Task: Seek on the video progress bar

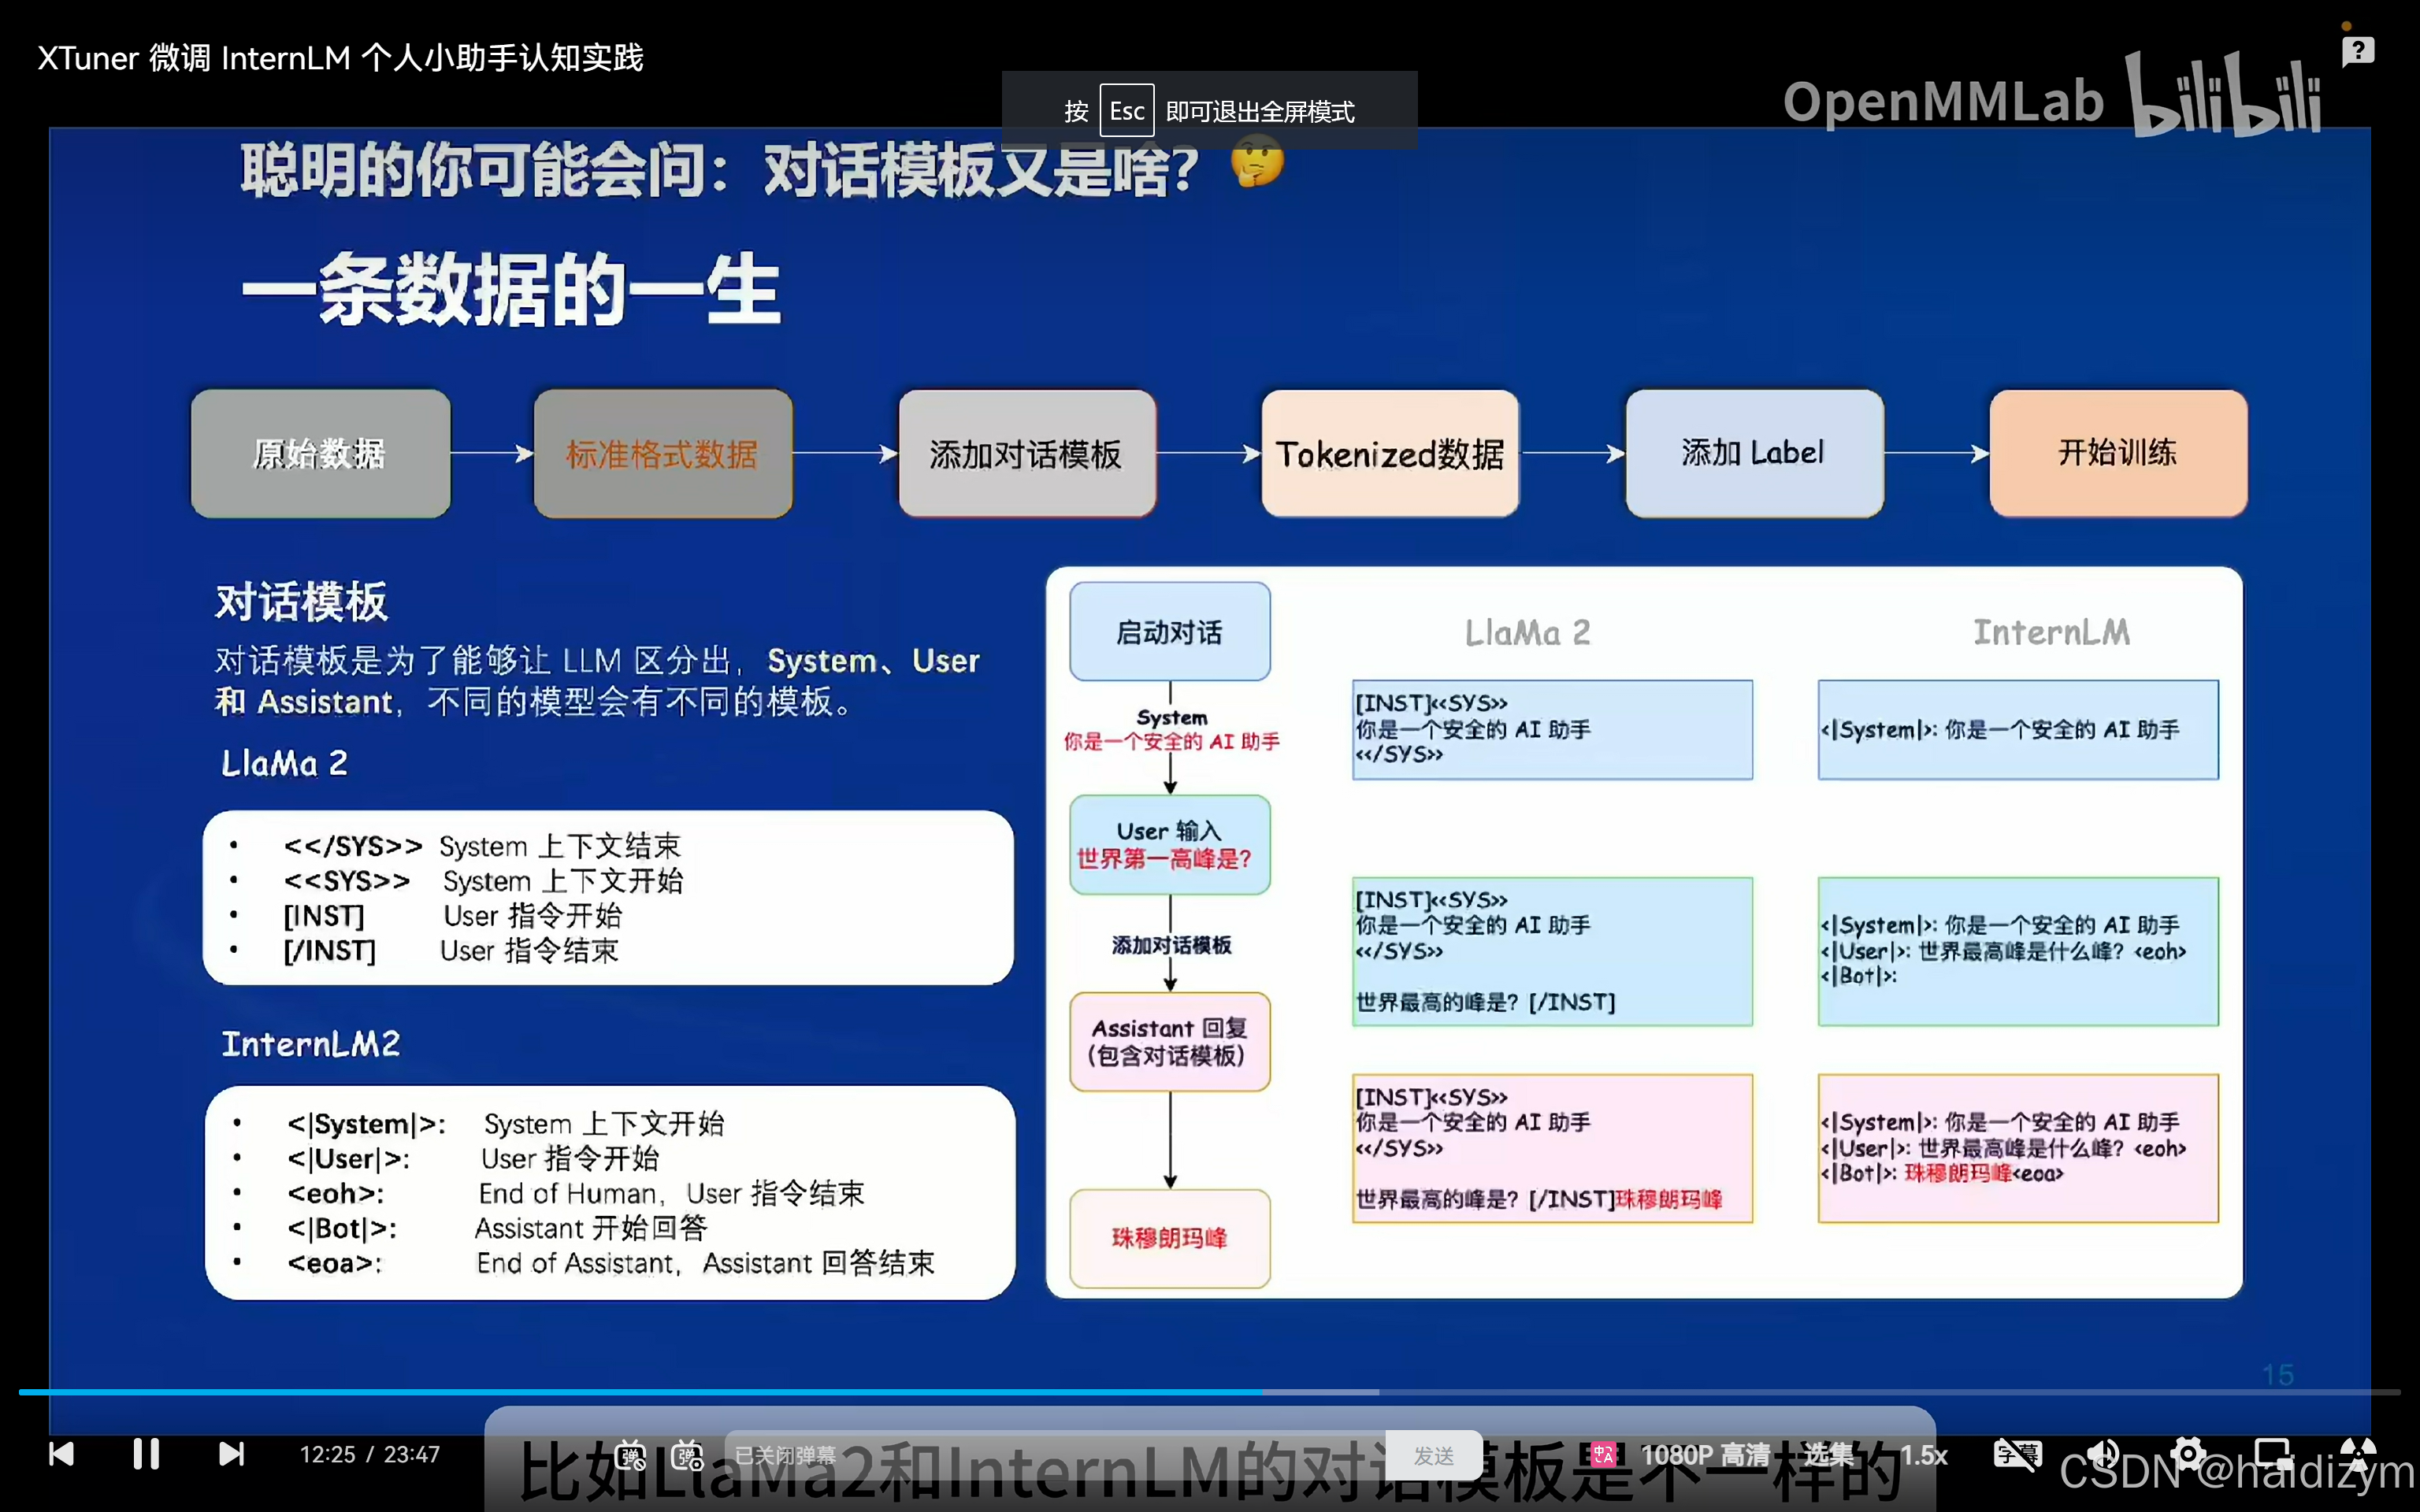Action: (x=1210, y=1391)
